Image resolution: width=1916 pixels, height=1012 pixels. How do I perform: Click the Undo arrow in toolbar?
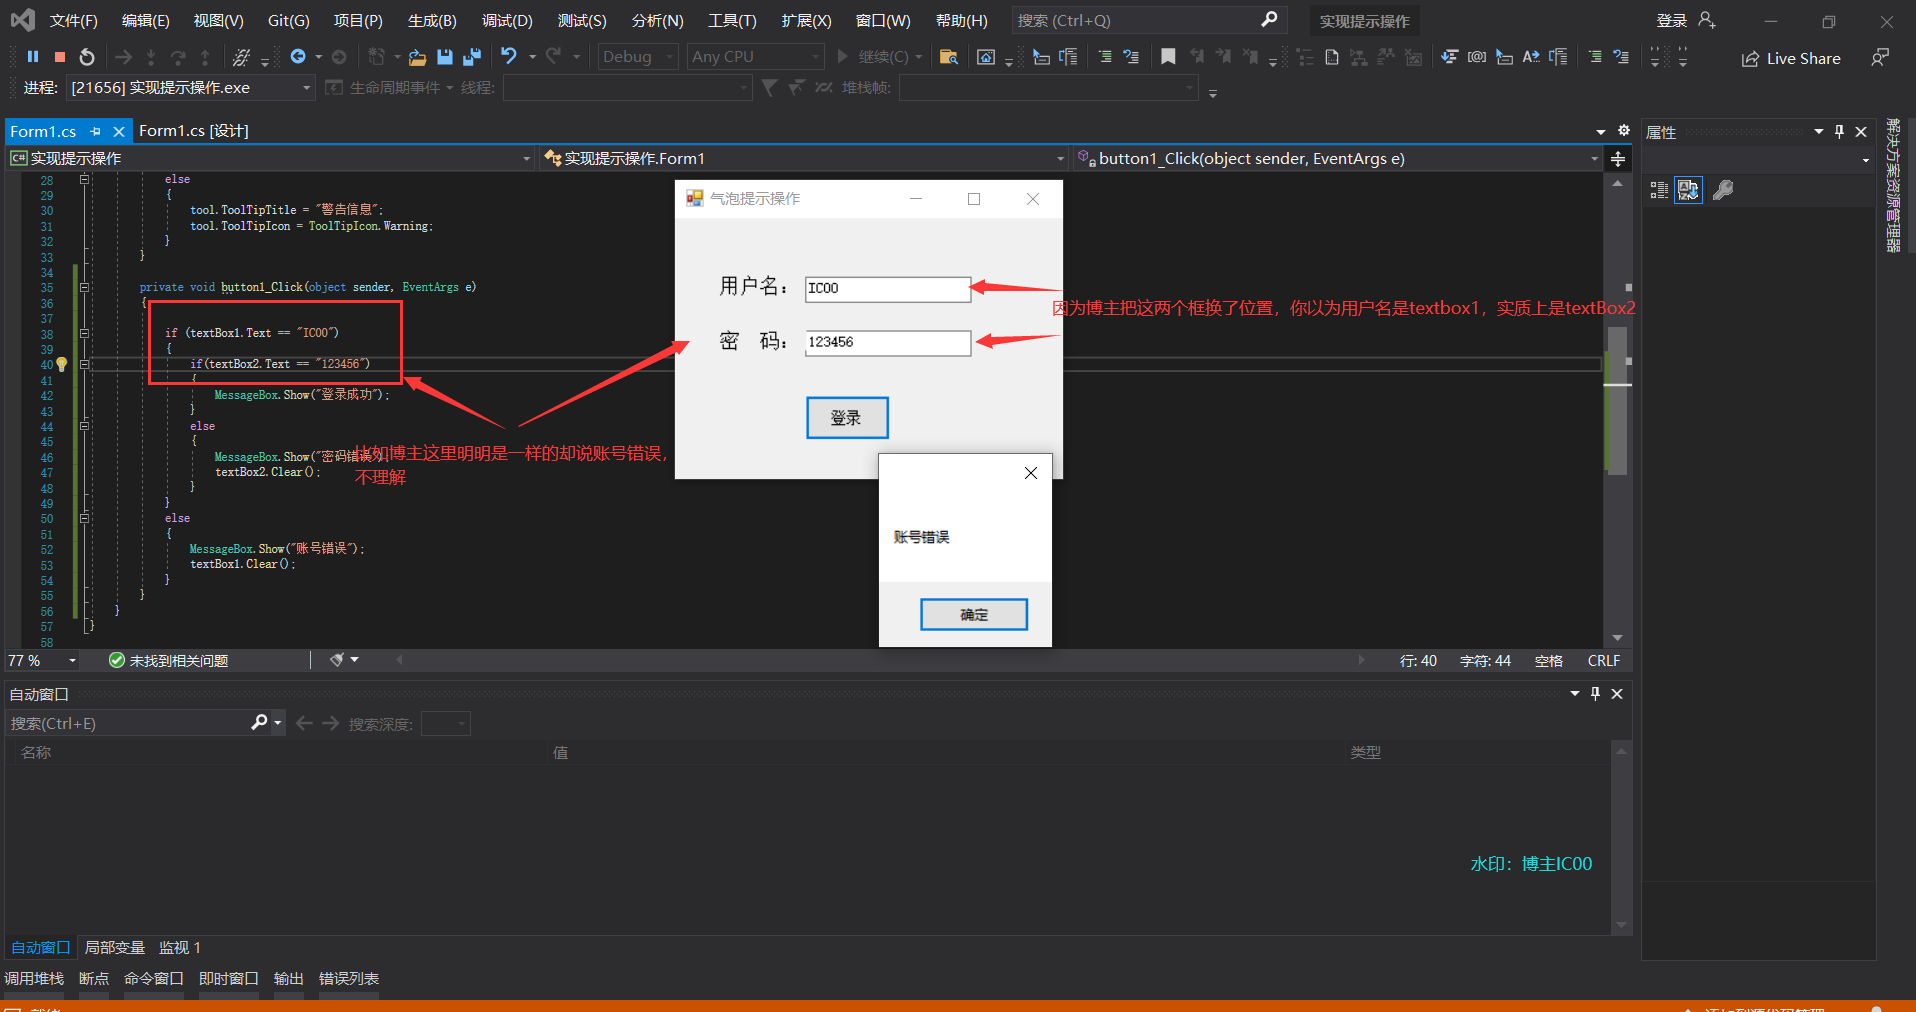click(509, 56)
